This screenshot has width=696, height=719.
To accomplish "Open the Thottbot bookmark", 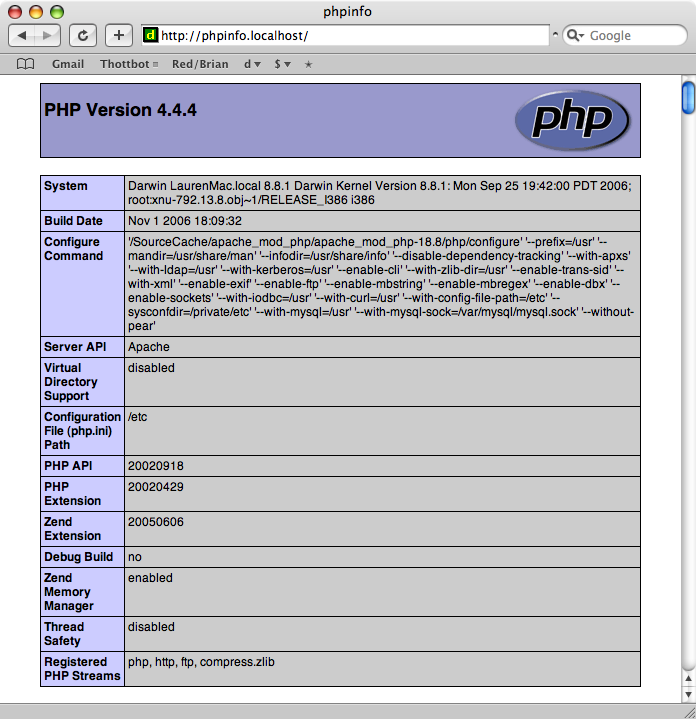I will coord(129,64).
